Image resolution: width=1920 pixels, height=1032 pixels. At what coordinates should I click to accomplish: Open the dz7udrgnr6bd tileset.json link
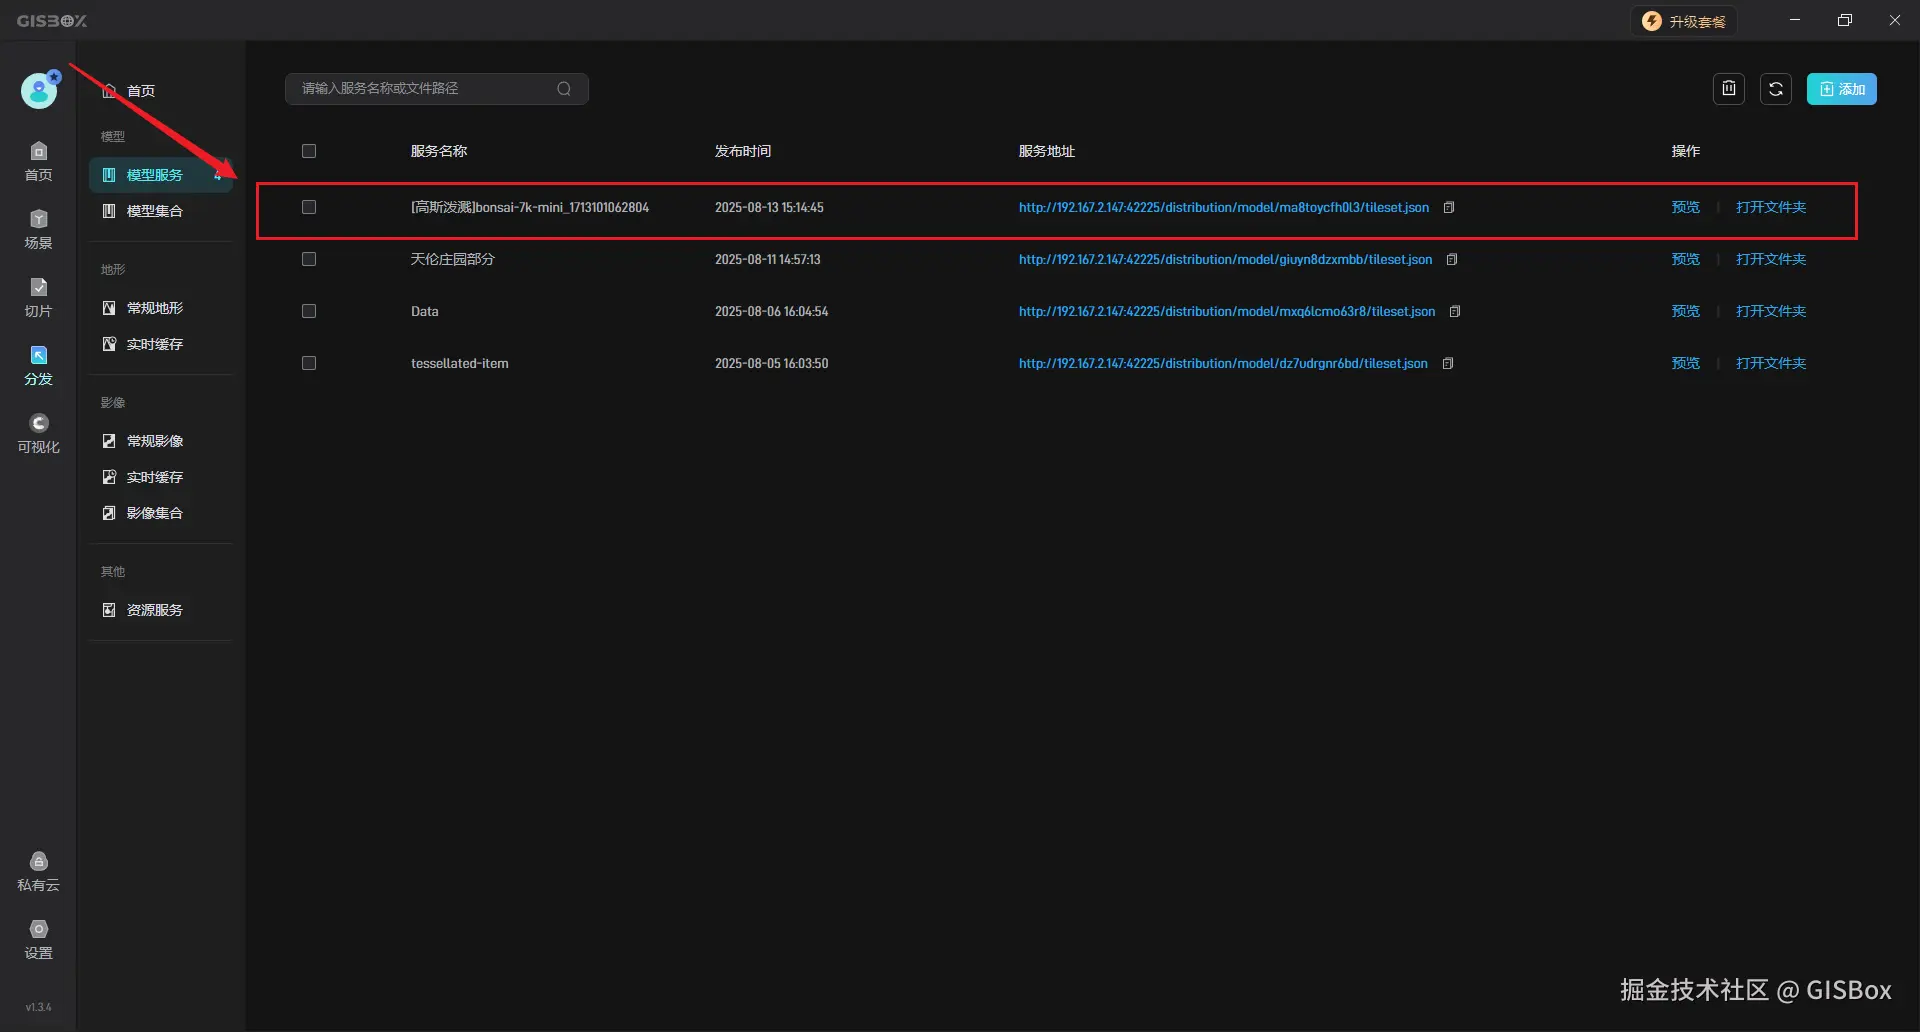(1223, 364)
